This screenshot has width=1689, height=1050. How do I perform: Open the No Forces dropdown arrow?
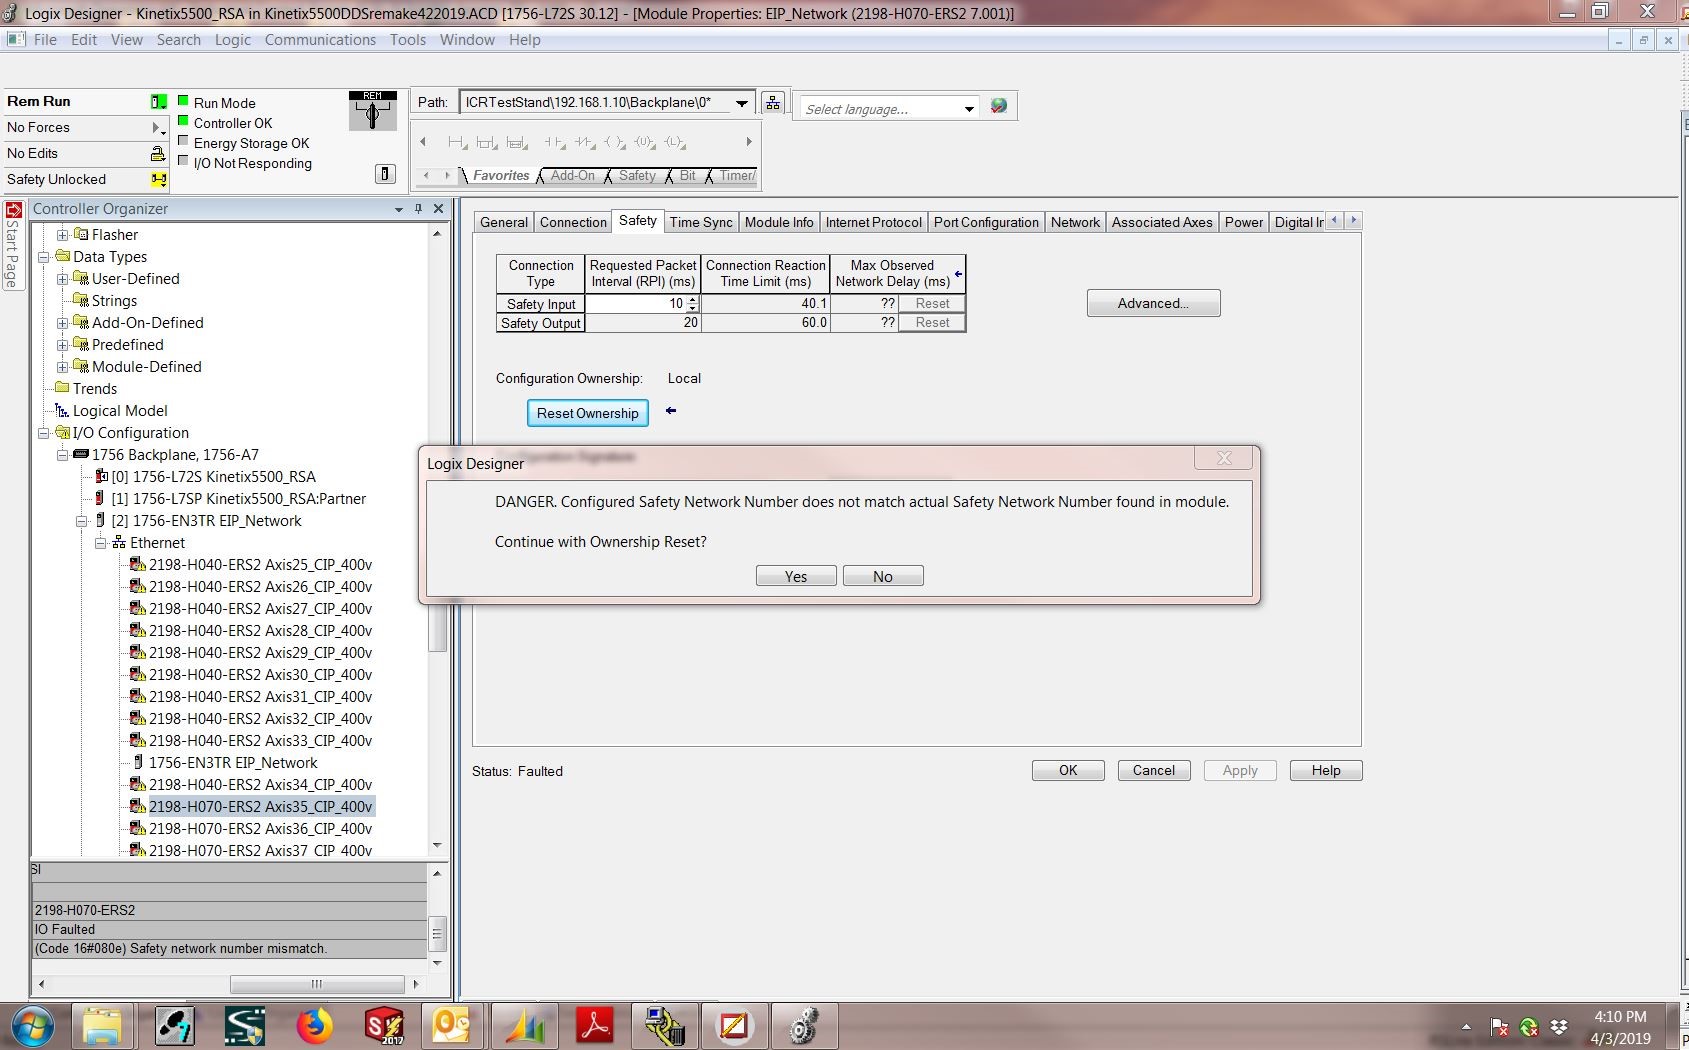(157, 128)
